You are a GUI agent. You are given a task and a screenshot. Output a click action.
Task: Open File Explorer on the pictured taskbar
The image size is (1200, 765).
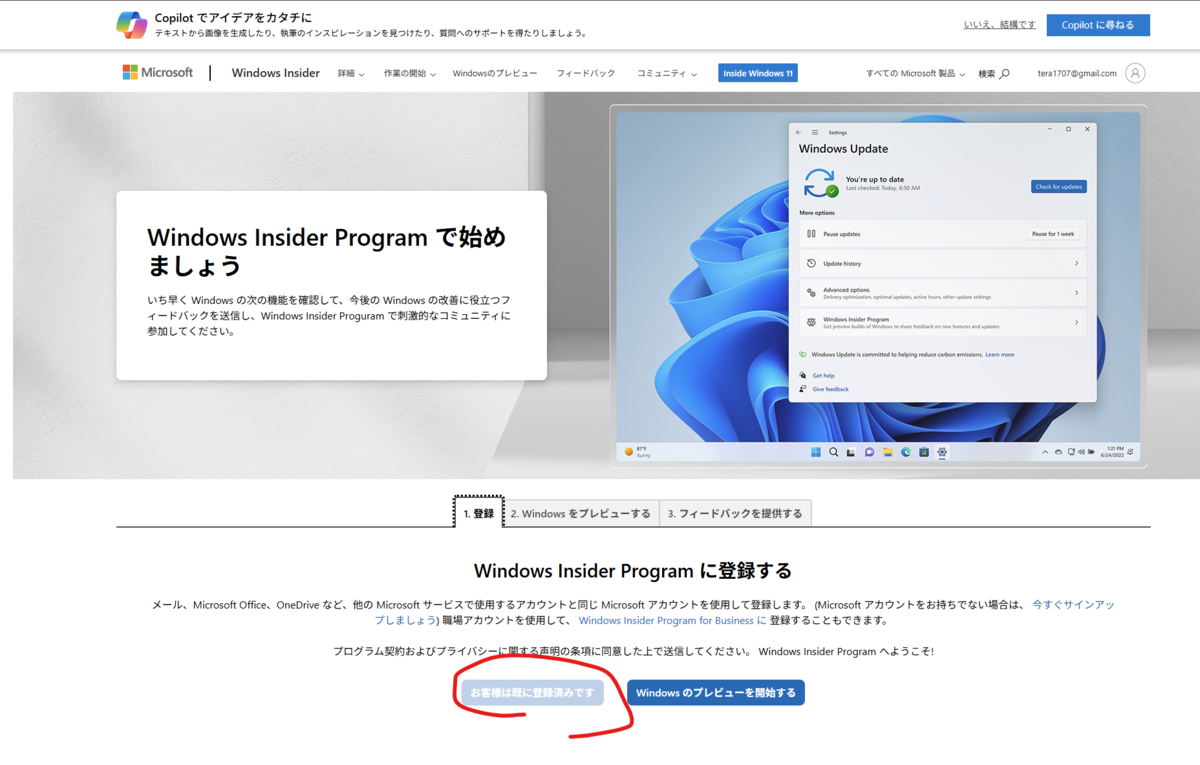coord(887,452)
